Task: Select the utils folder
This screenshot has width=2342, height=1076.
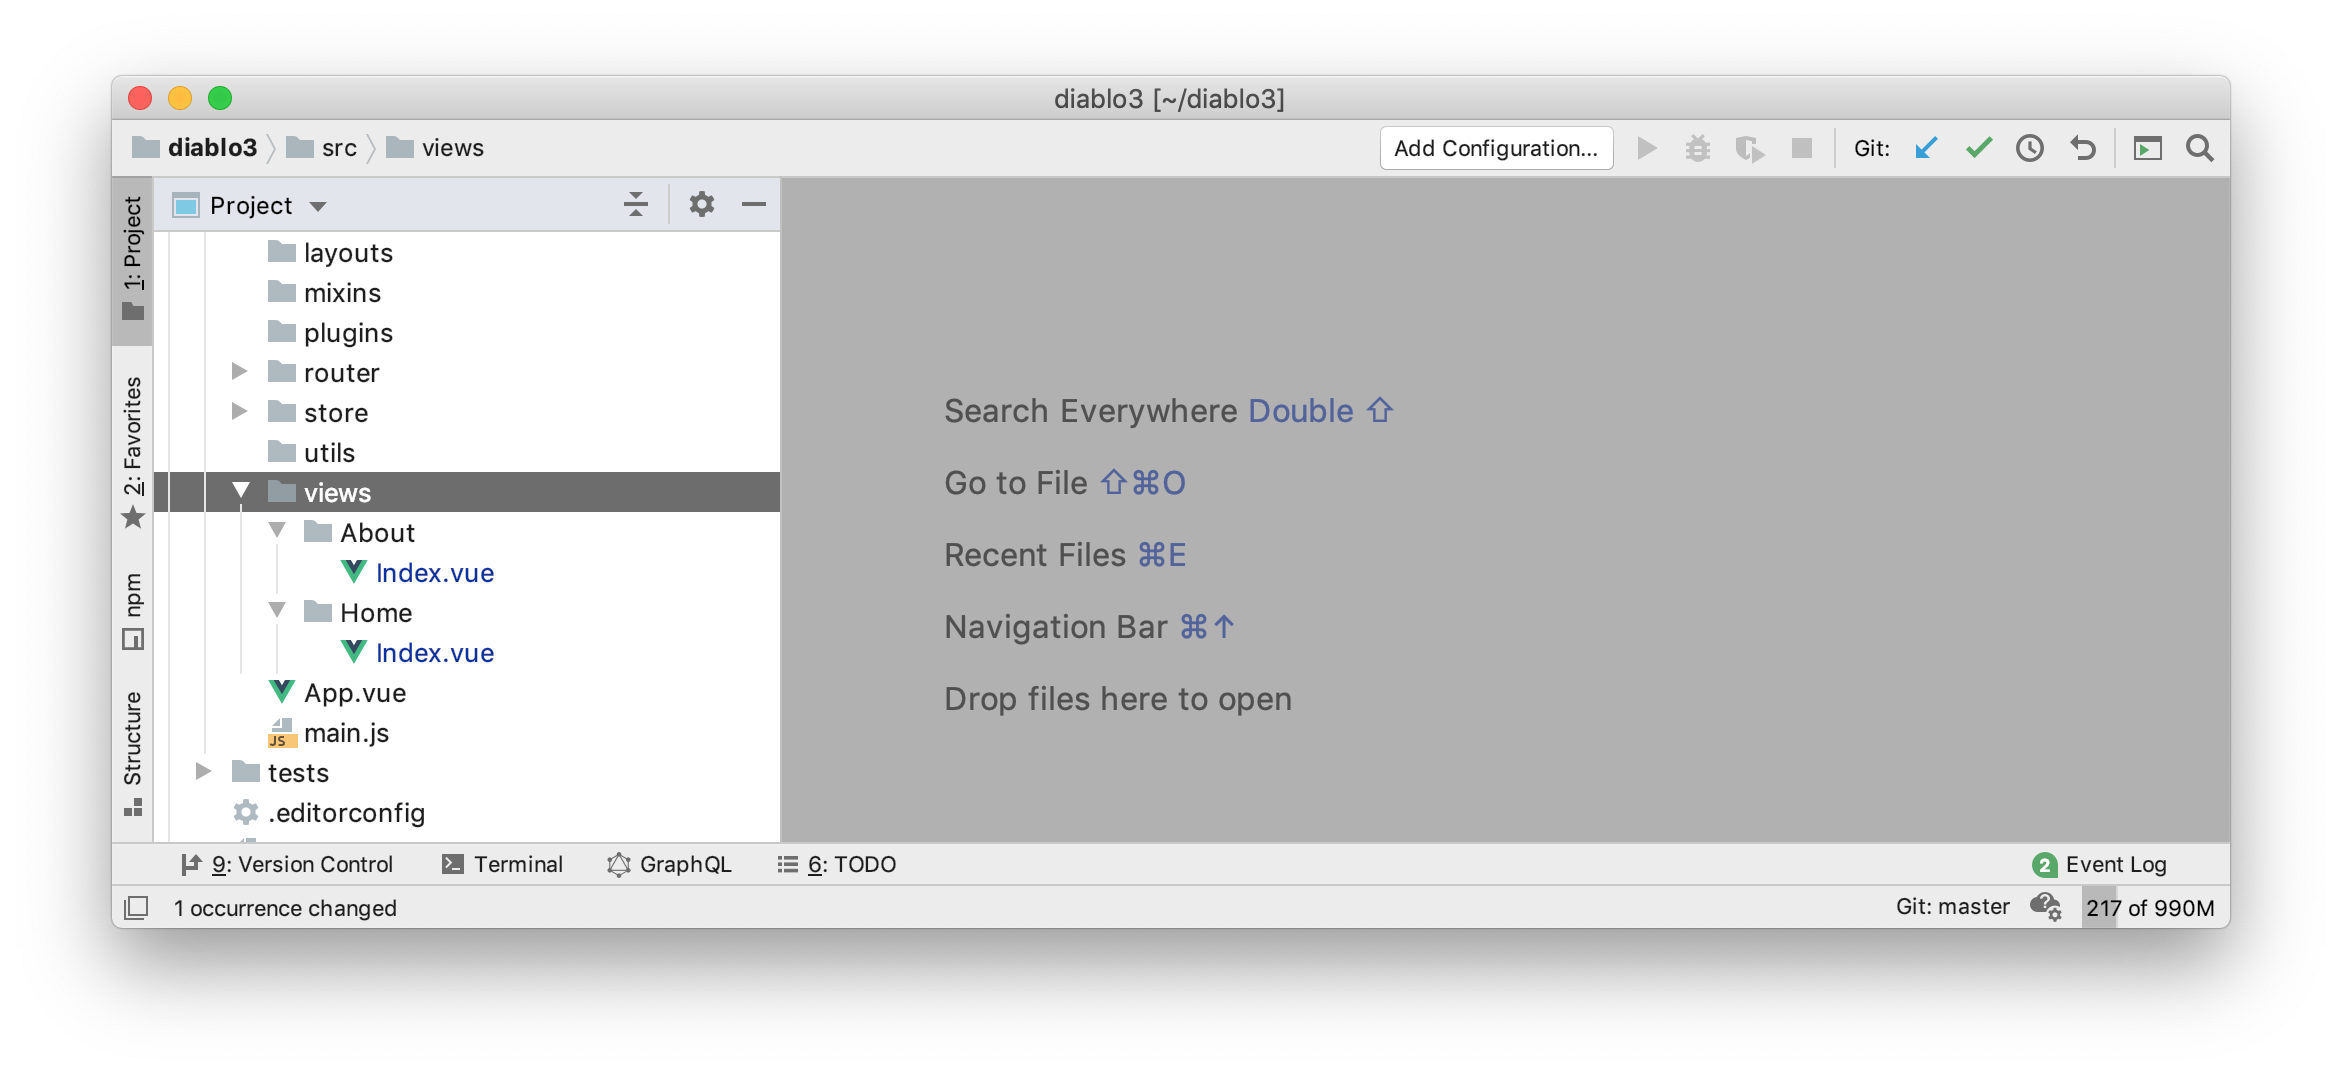Action: click(312, 452)
